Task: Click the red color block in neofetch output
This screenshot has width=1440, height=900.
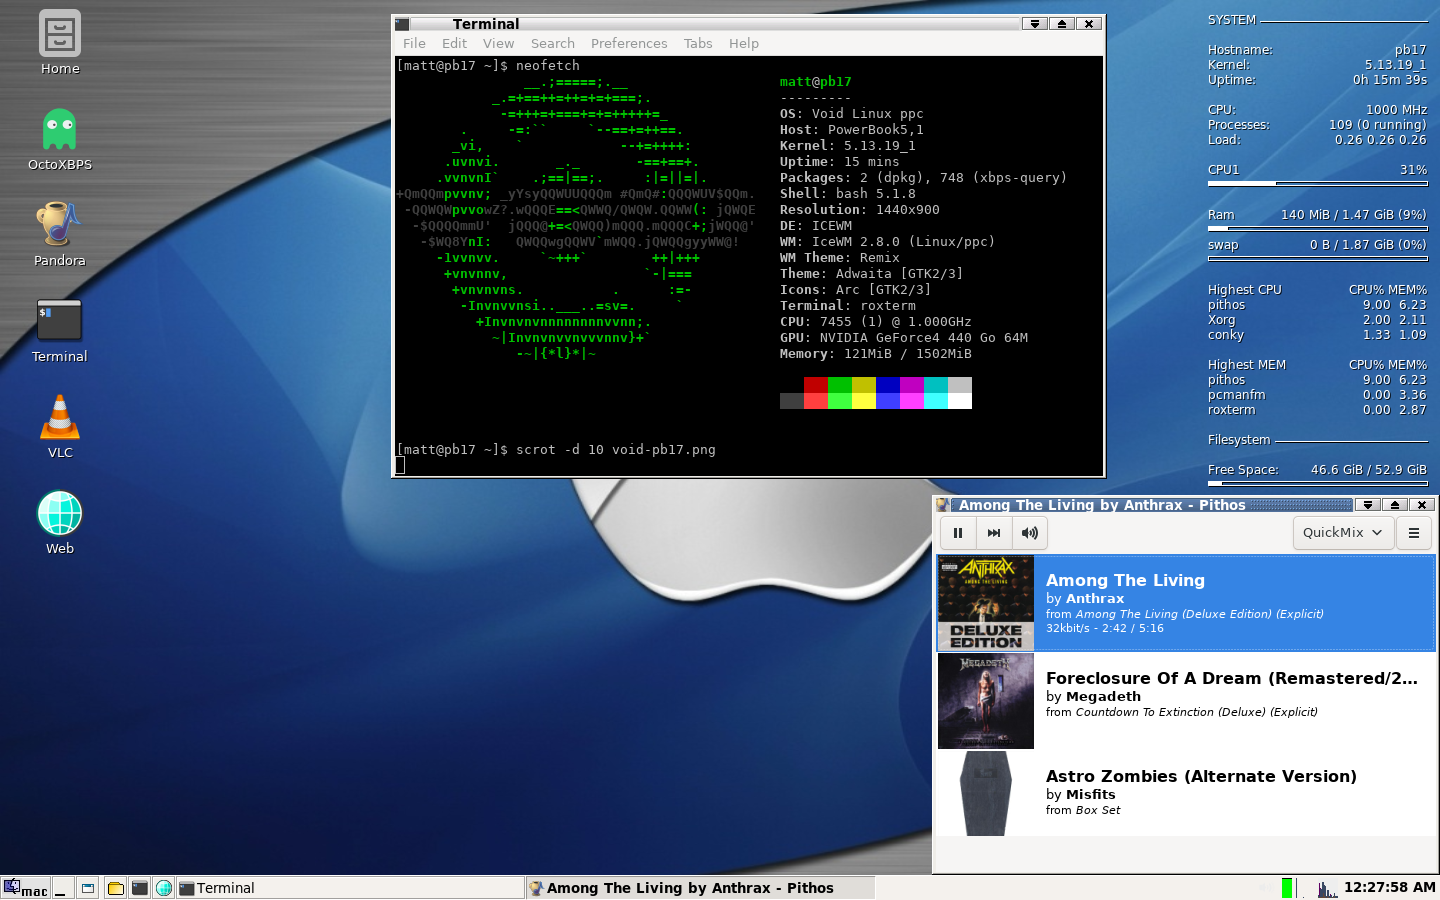Action: pos(816,385)
